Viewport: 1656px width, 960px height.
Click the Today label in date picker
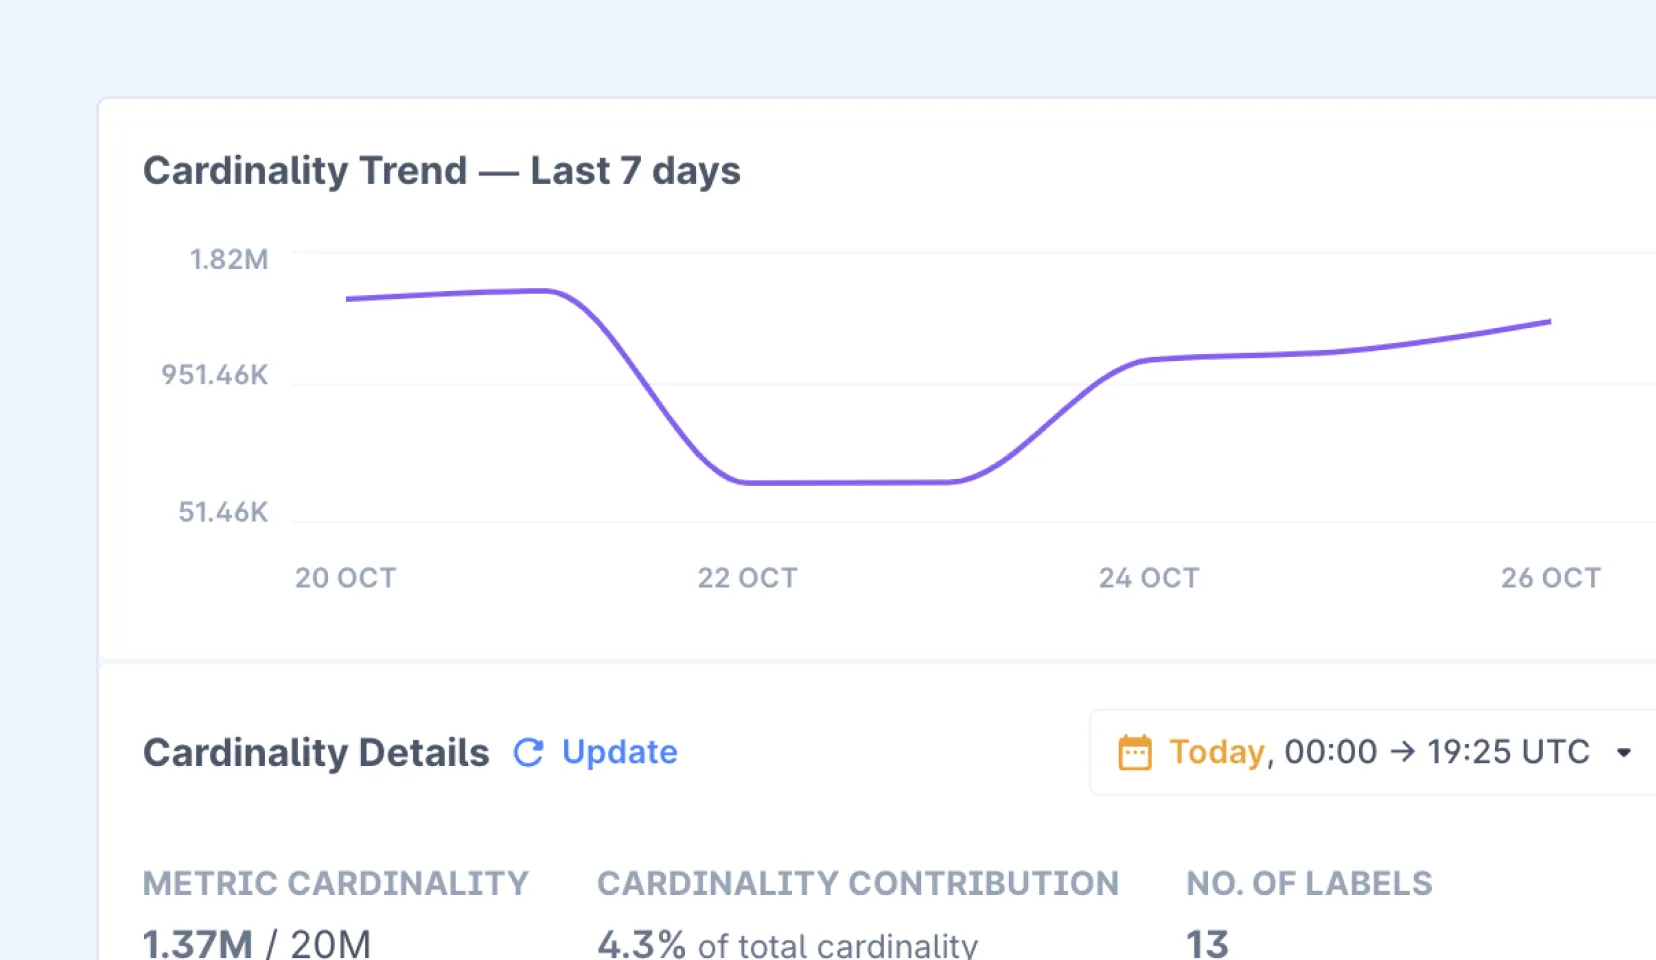click(1217, 752)
